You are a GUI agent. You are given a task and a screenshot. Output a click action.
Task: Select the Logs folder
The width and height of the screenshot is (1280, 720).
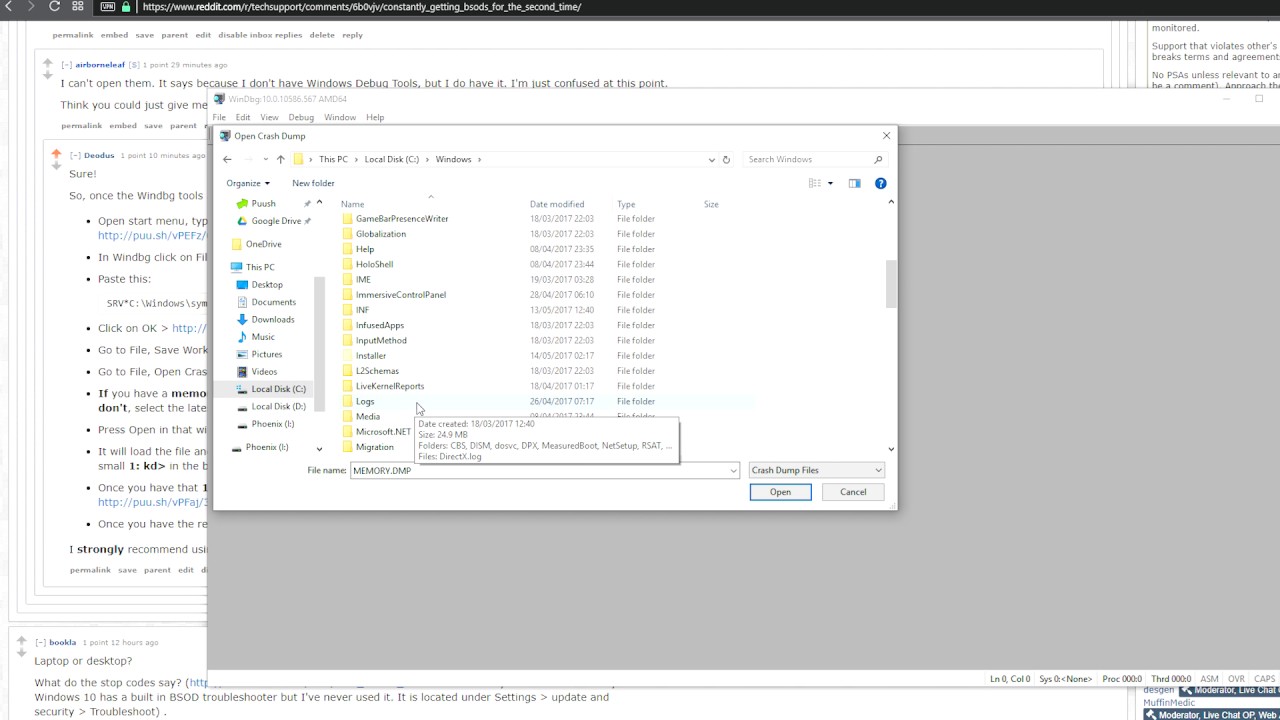click(365, 401)
